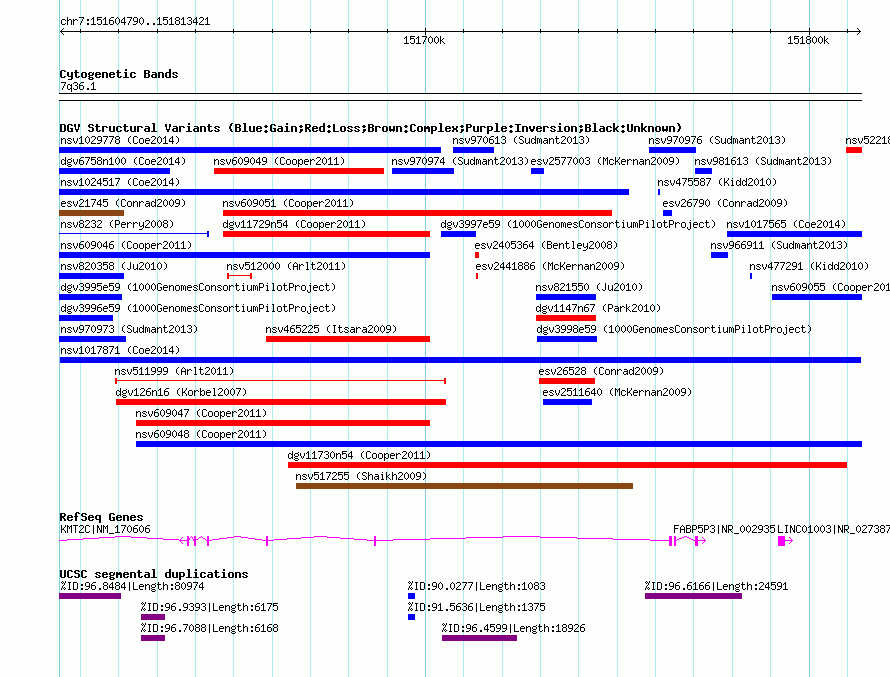Click esv2441886 (McKernan2009) label
The height and width of the screenshot is (677, 890).
coord(550,266)
